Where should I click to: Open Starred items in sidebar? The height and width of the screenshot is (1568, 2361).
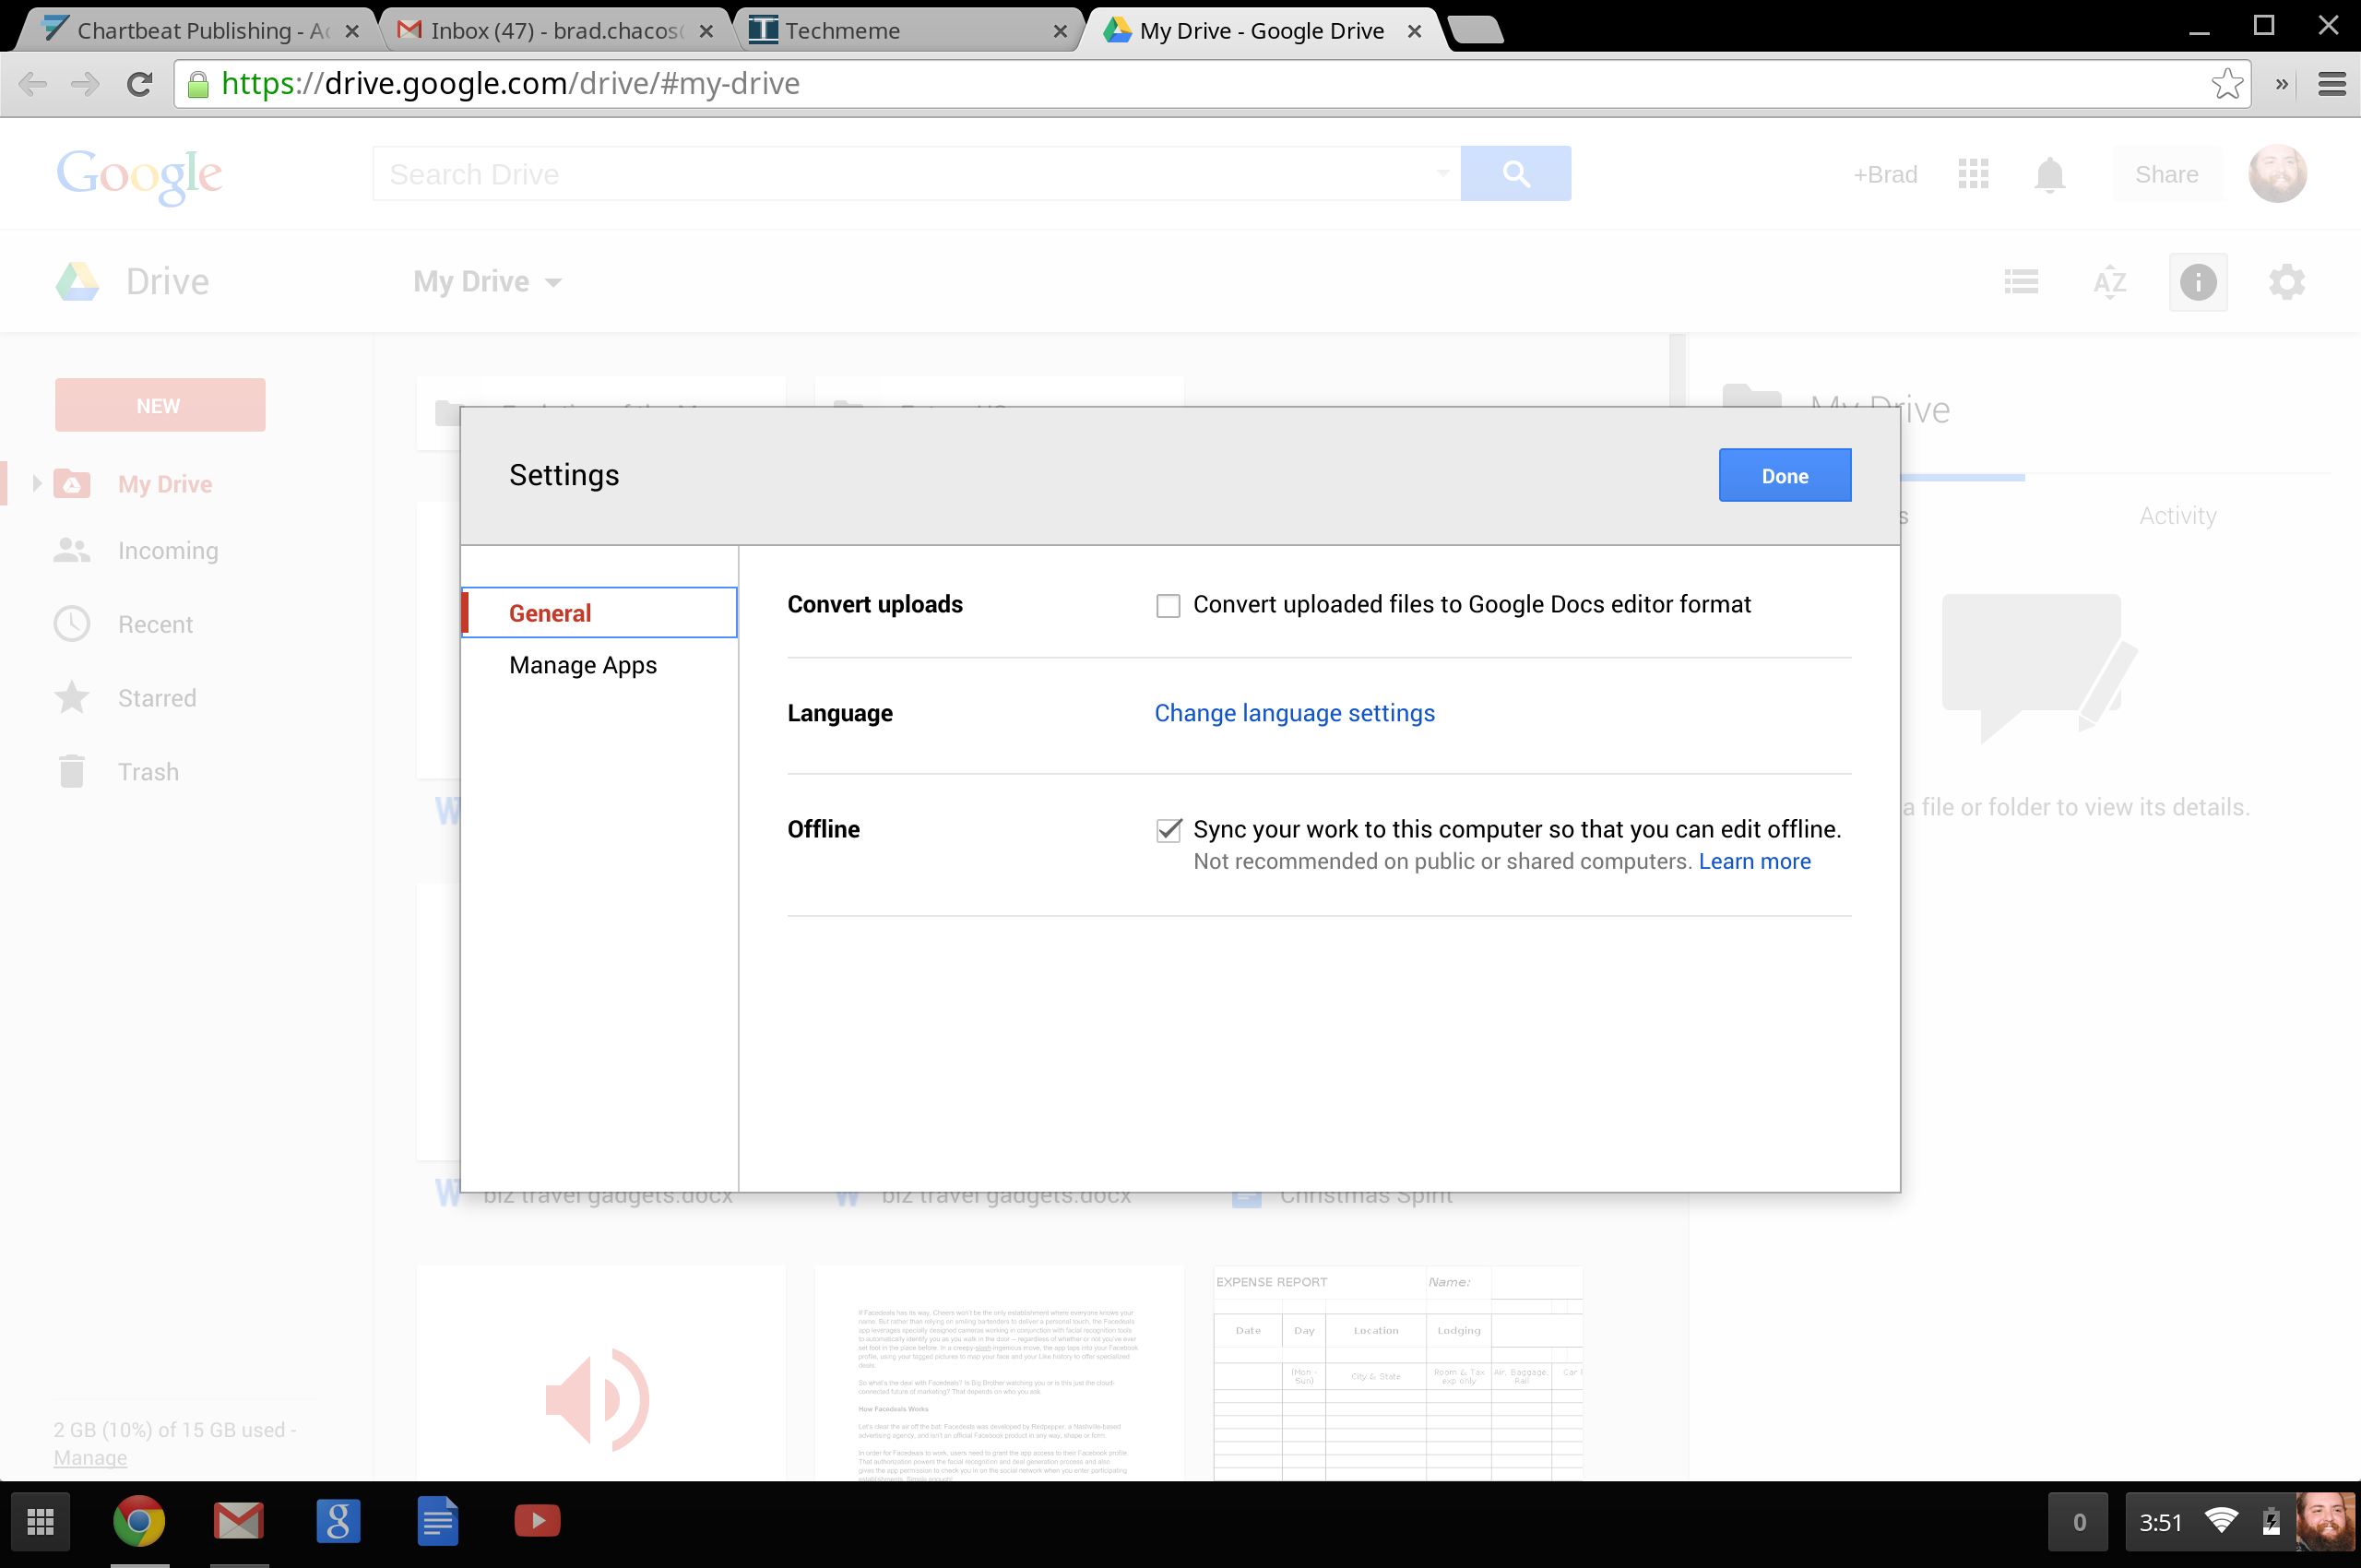click(157, 698)
